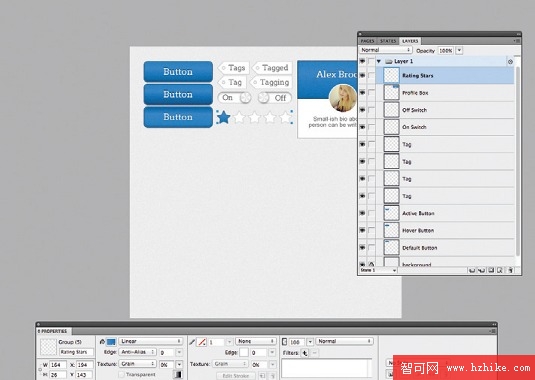The height and width of the screenshot is (380, 535).
Task: Open the Properties panel options menu icon
Action: click(493, 331)
